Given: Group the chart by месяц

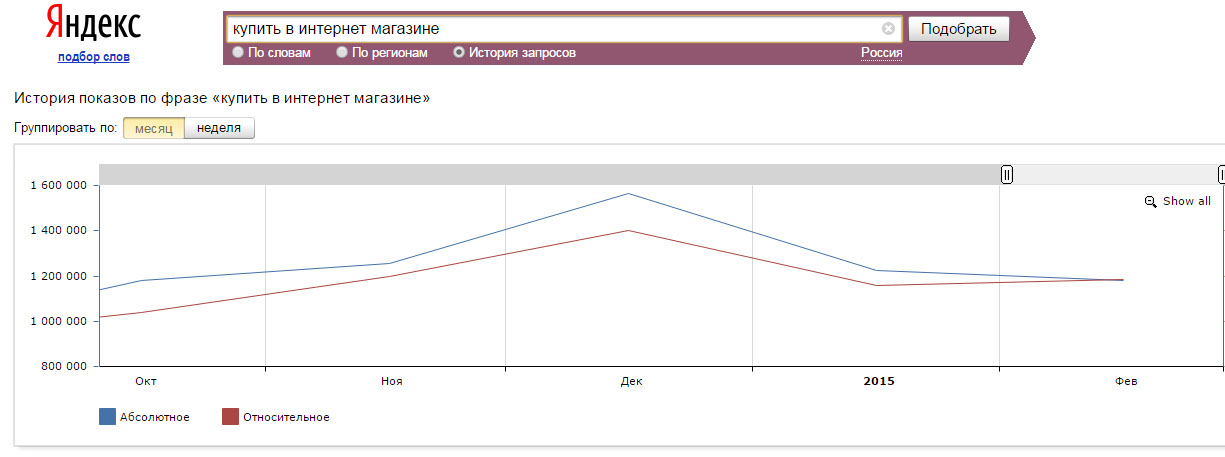Looking at the screenshot, I should click(154, 128).
